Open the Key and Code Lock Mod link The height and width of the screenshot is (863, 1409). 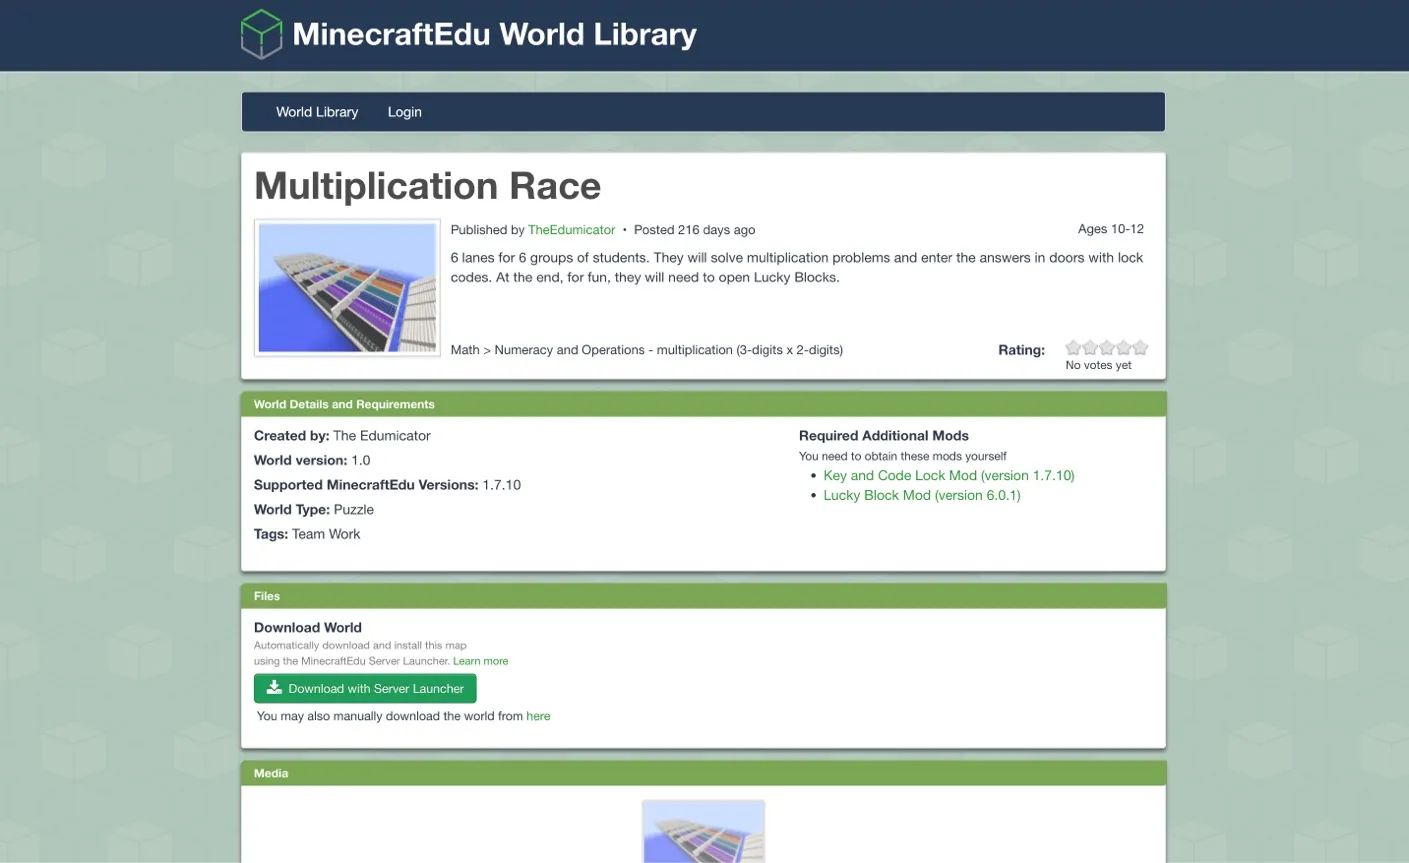pos(949,476)
